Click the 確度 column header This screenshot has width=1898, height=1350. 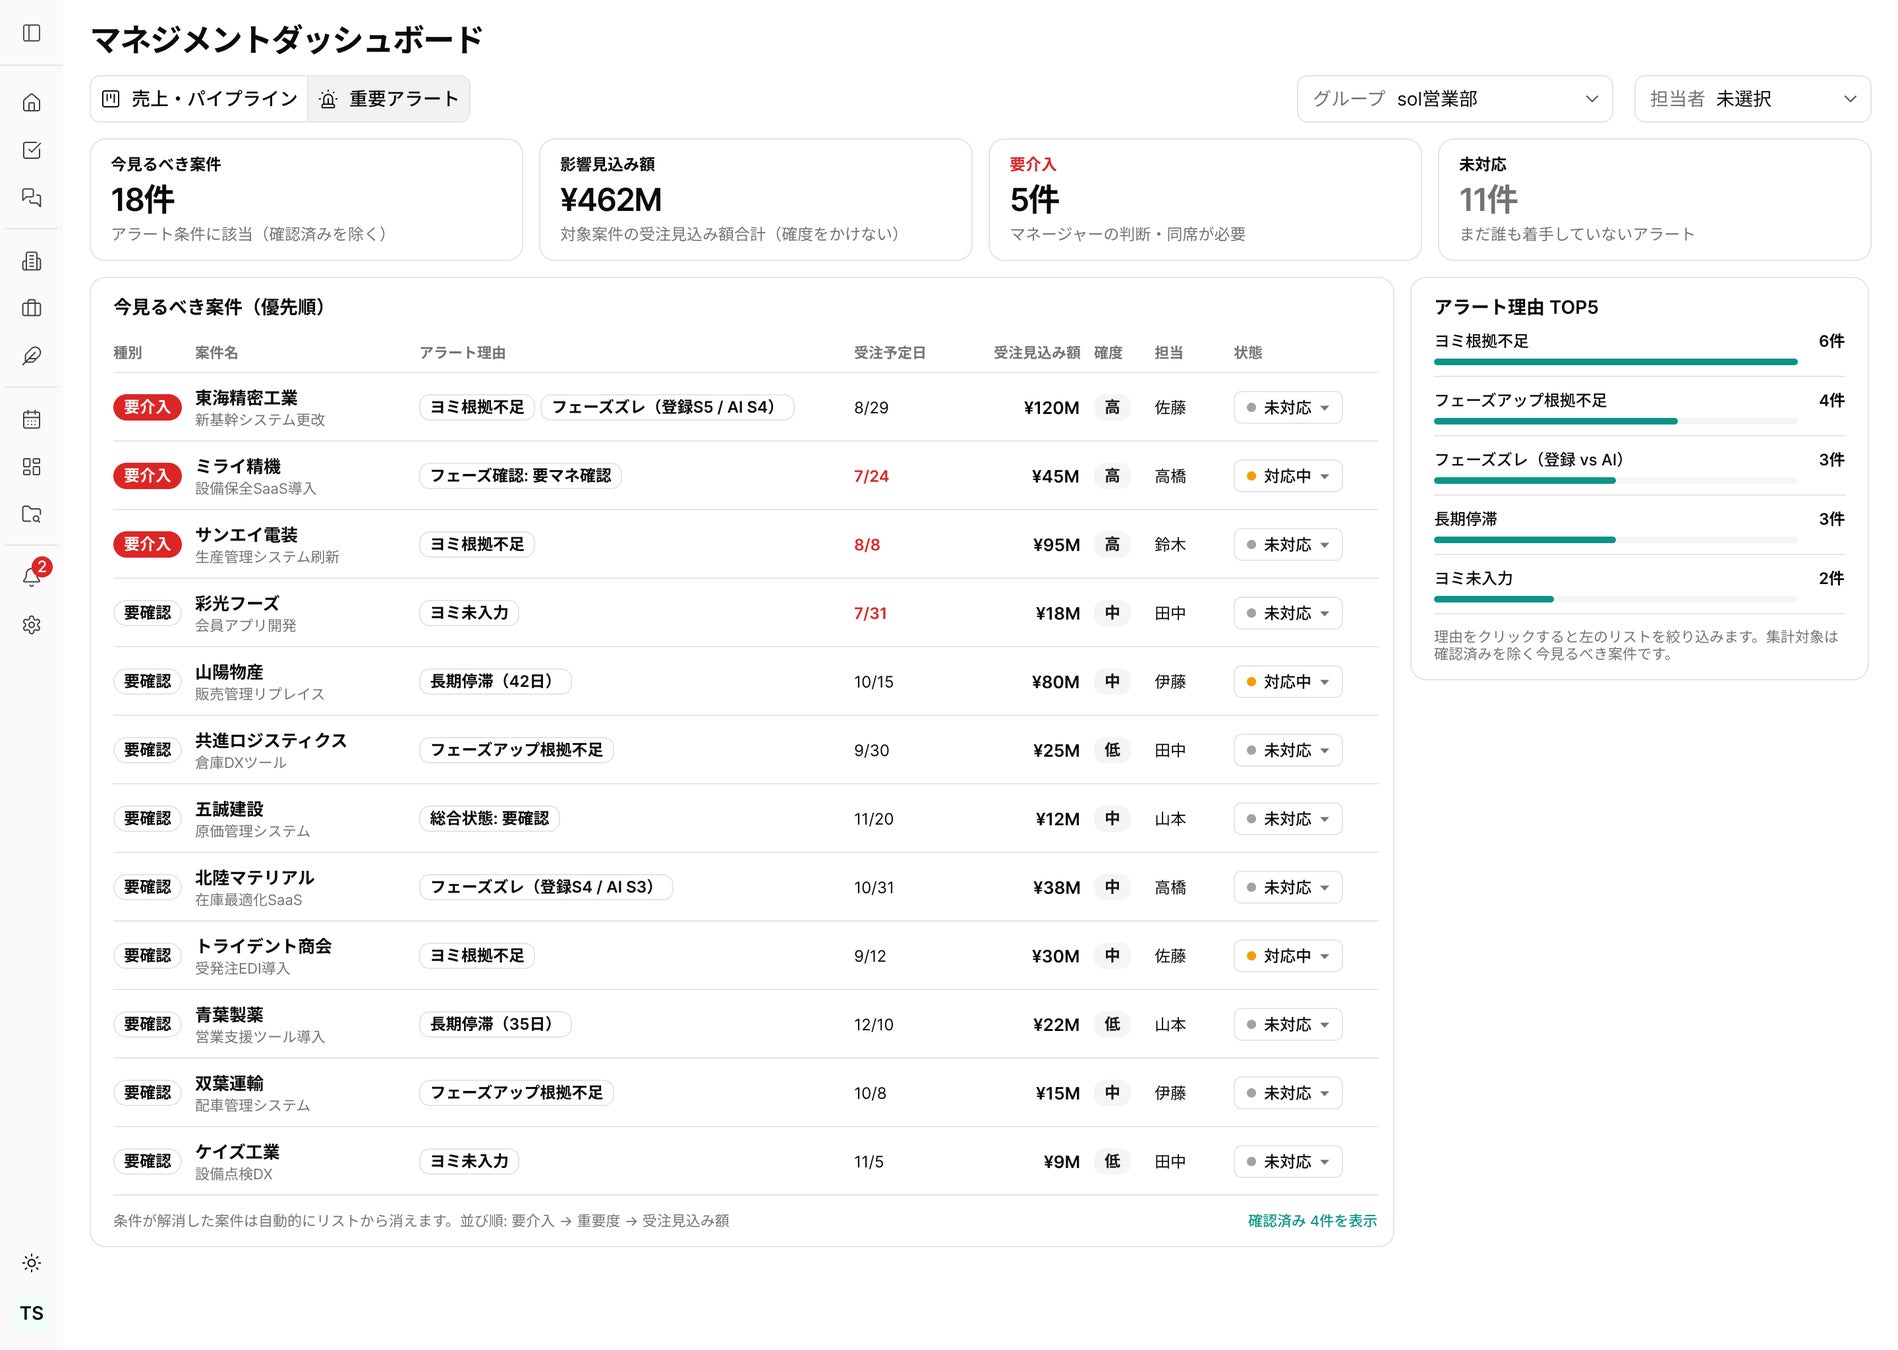1108,353
